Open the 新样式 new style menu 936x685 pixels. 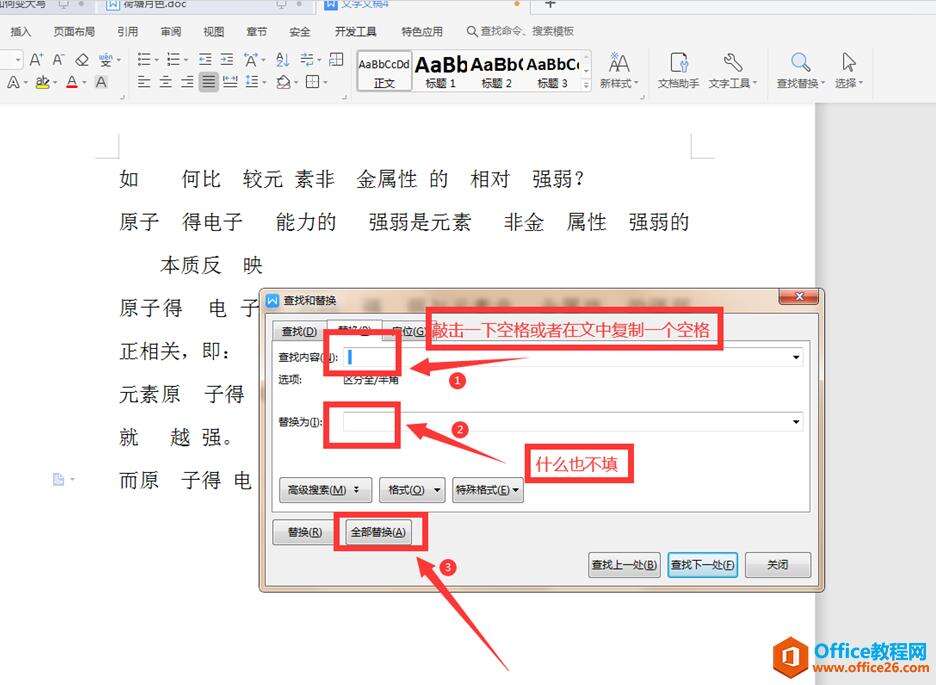click(618, 70)
